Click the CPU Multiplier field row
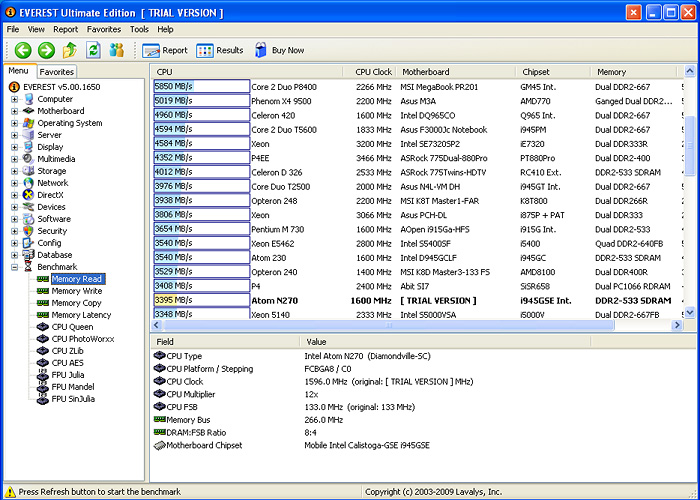Viewport: 700px width, 500px height. tap(423, 394)
